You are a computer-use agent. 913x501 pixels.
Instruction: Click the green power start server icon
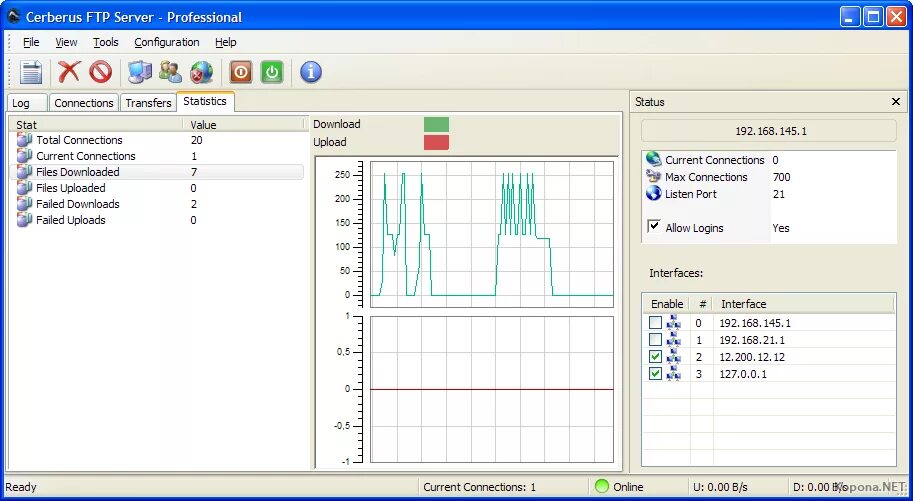272,72
